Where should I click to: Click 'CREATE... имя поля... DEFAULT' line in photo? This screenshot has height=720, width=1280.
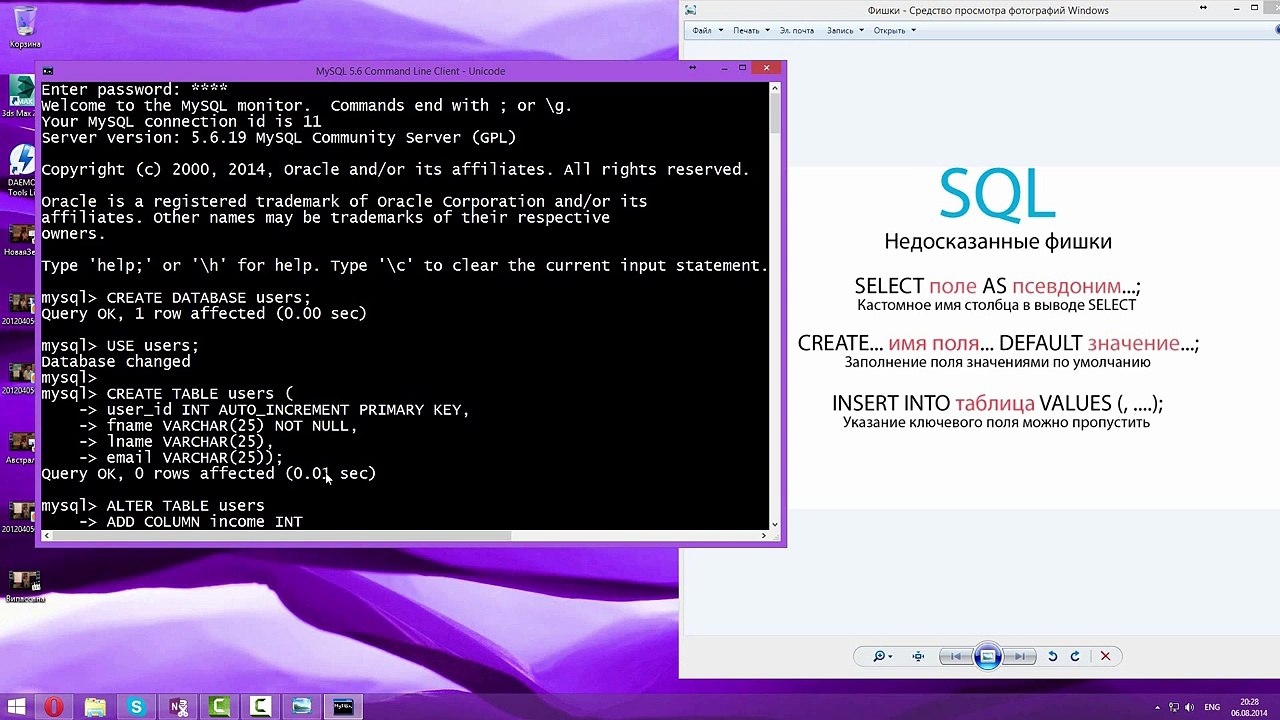point(997,344)
